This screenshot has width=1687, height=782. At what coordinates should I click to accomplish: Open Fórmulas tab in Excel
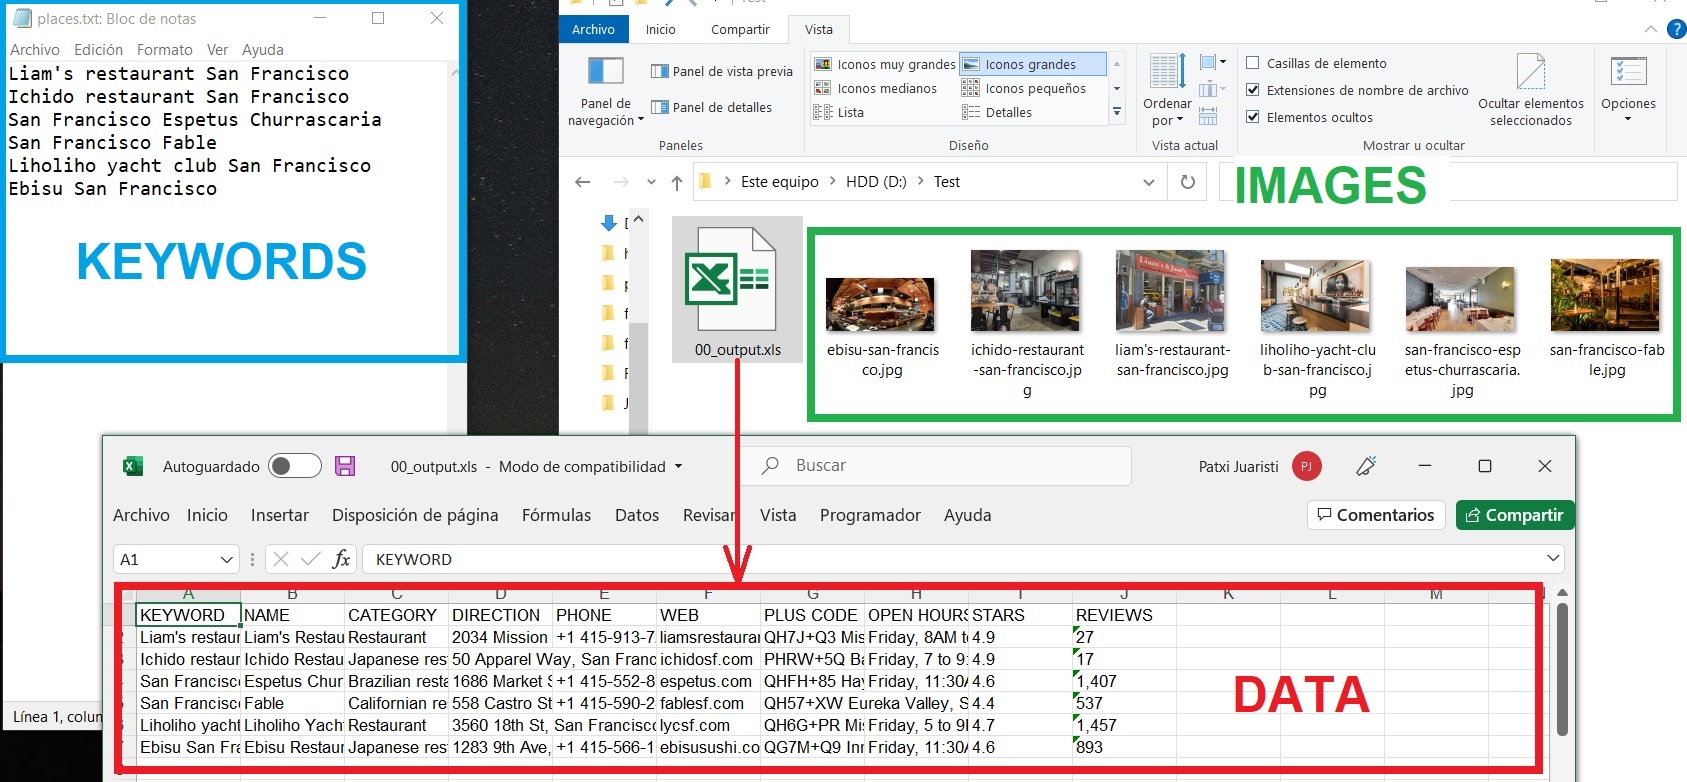tap(556, 515)
